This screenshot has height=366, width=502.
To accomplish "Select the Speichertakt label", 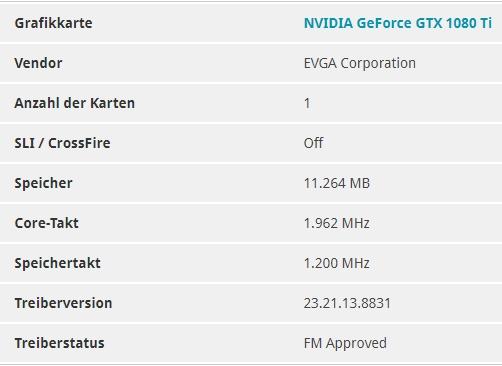I will (x=57, y=263).
